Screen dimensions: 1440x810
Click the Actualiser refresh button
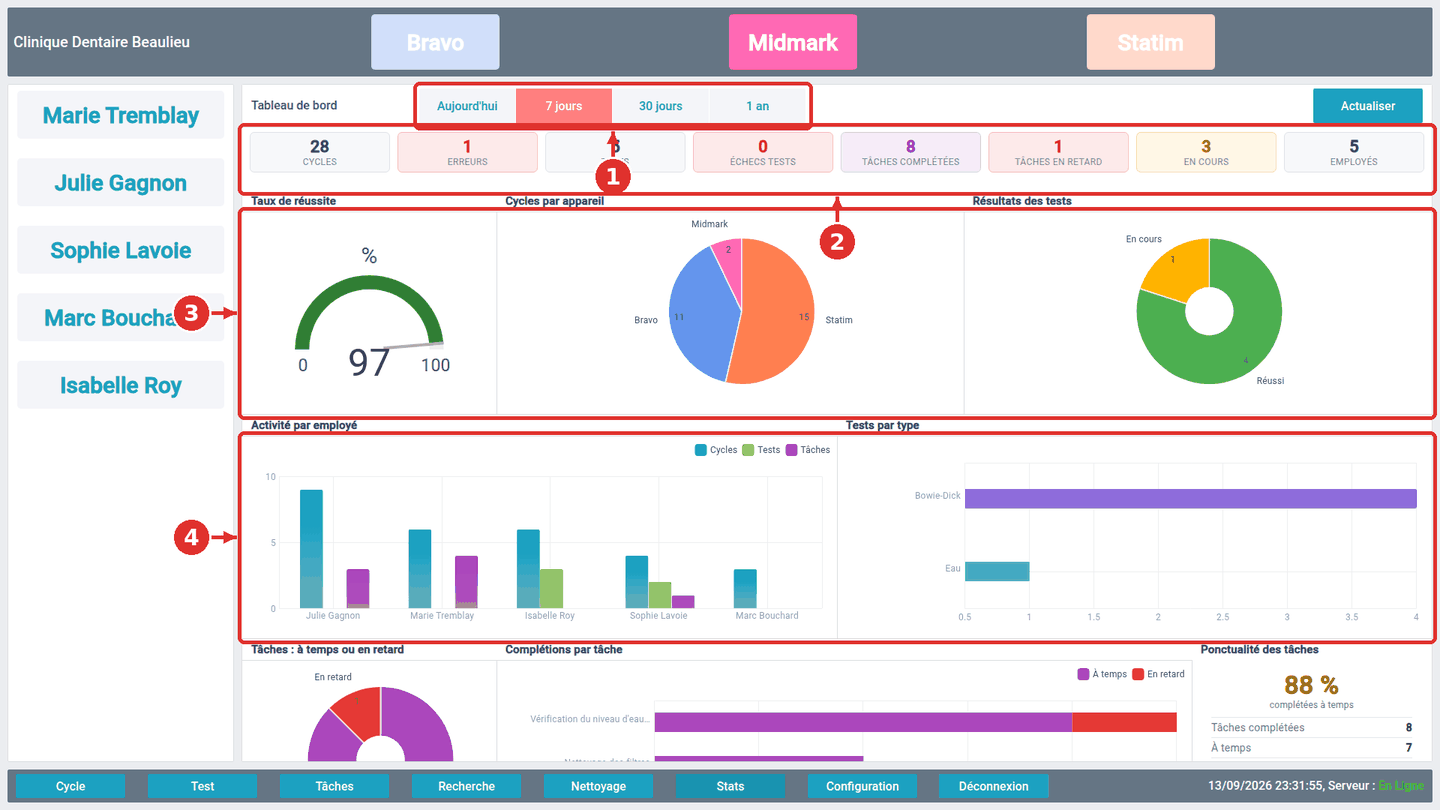1368,106
